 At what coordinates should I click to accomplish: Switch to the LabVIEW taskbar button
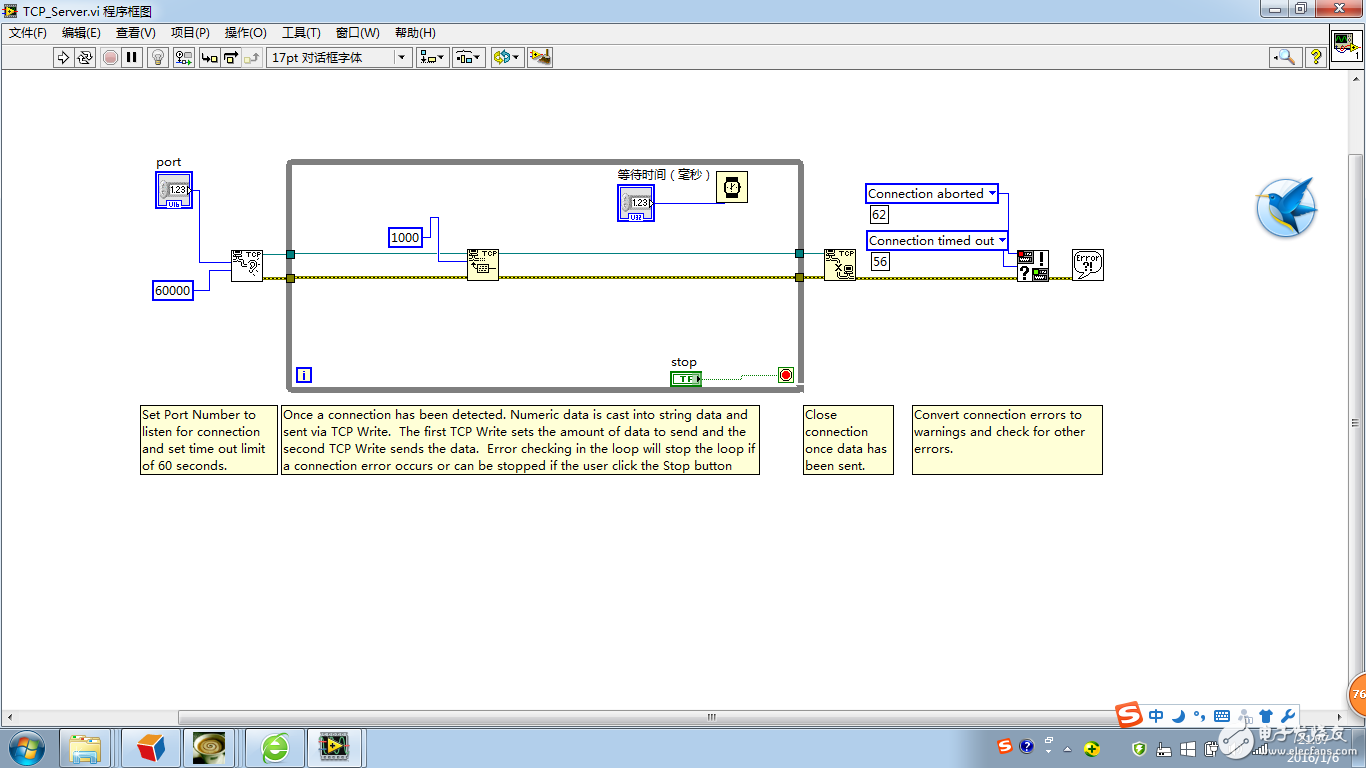coord(335,748)
